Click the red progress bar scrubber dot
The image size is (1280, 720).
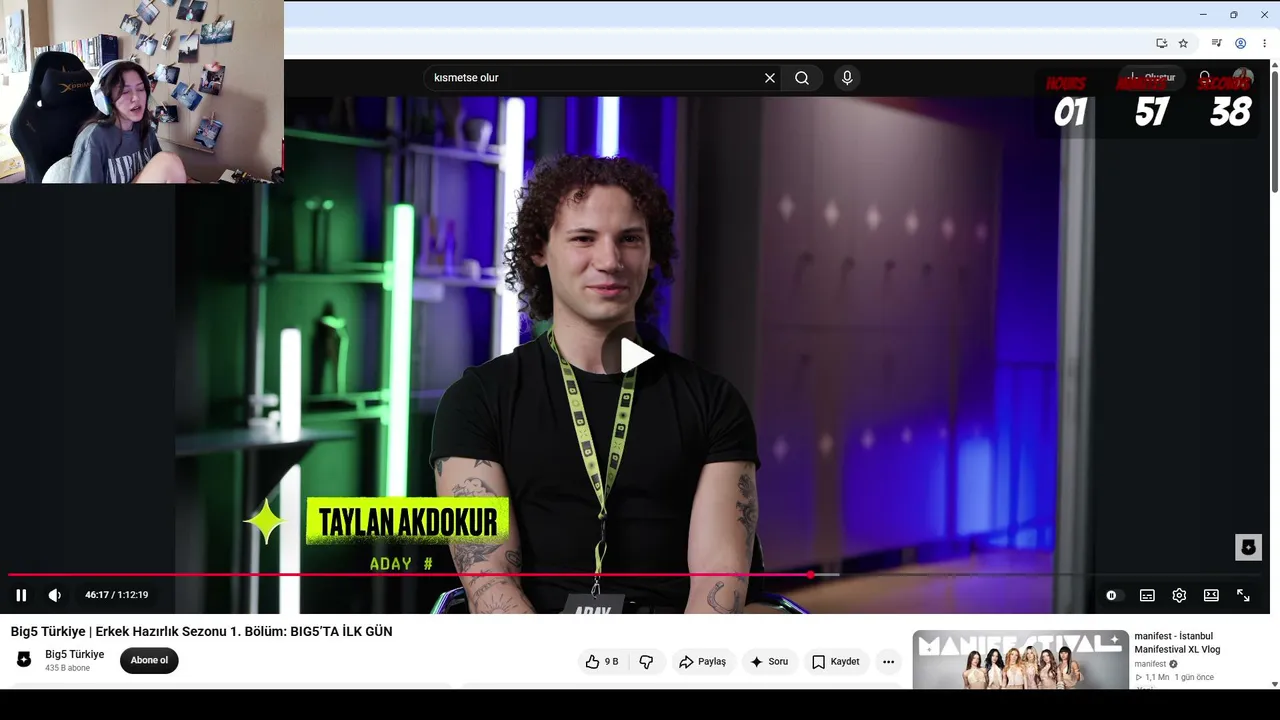(x=810, y=575)
